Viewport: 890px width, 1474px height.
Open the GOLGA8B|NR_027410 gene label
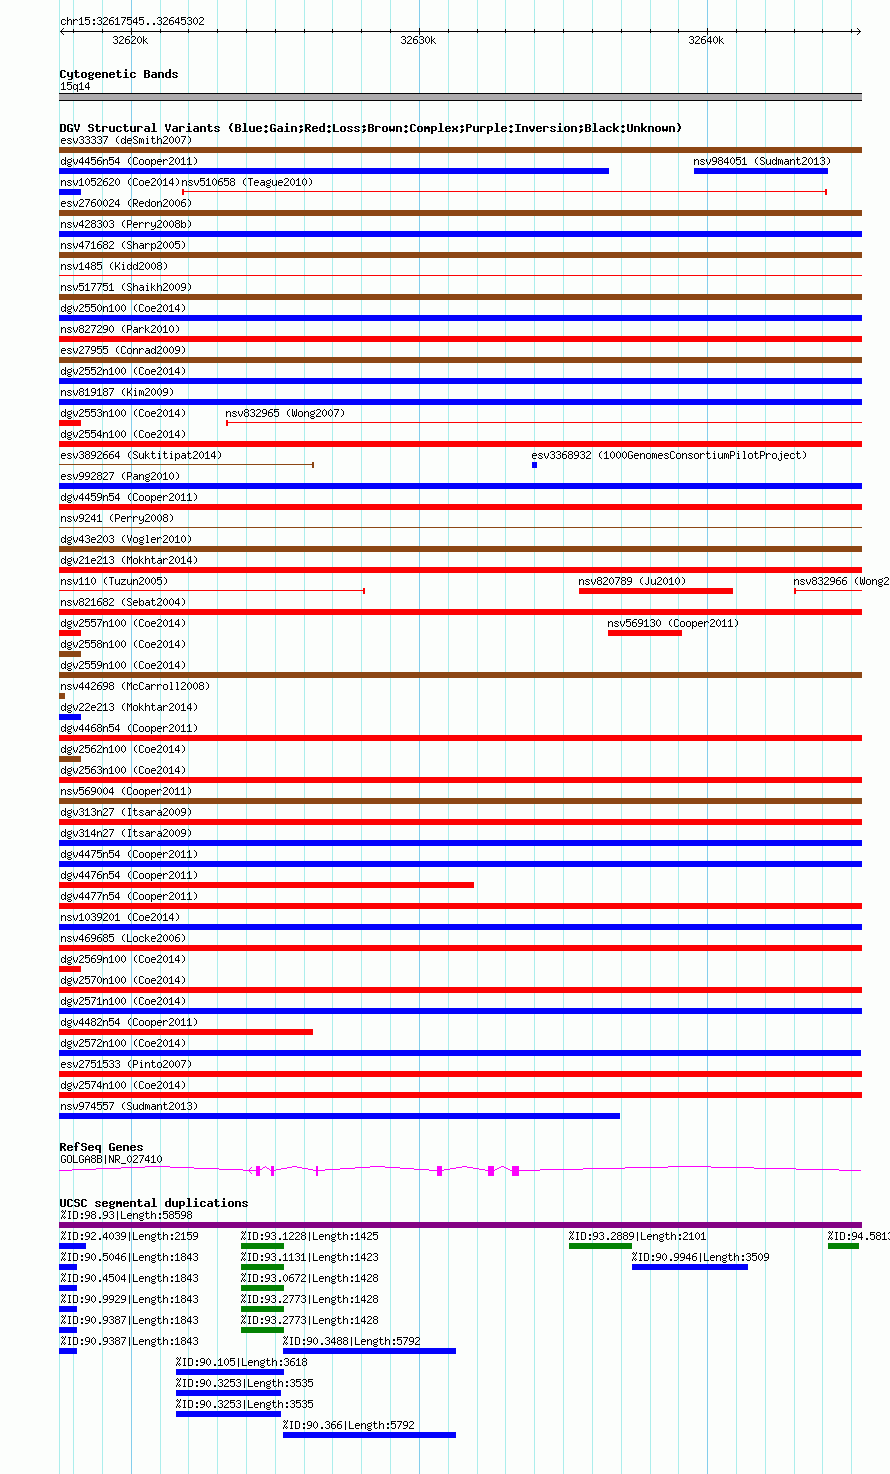(x=111, y=1159)
